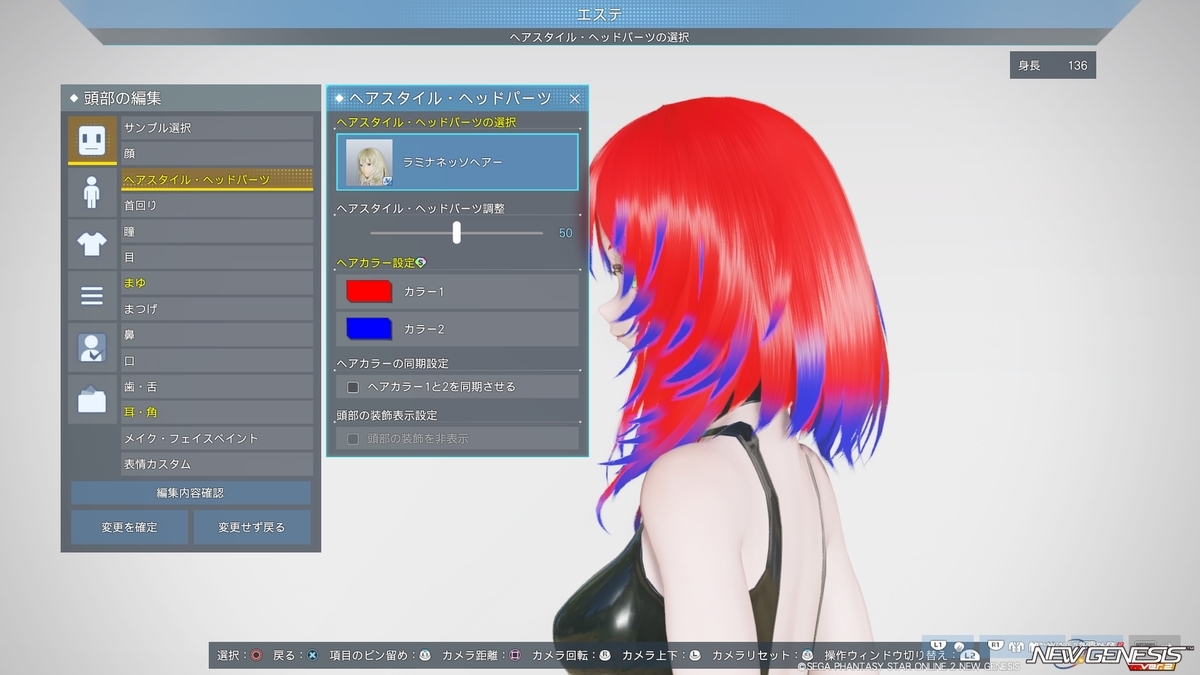Close the ヘアスタイル・ヘッドパーツ panel
Screen dimensions: 1200x675
click(x=574, y=98)
